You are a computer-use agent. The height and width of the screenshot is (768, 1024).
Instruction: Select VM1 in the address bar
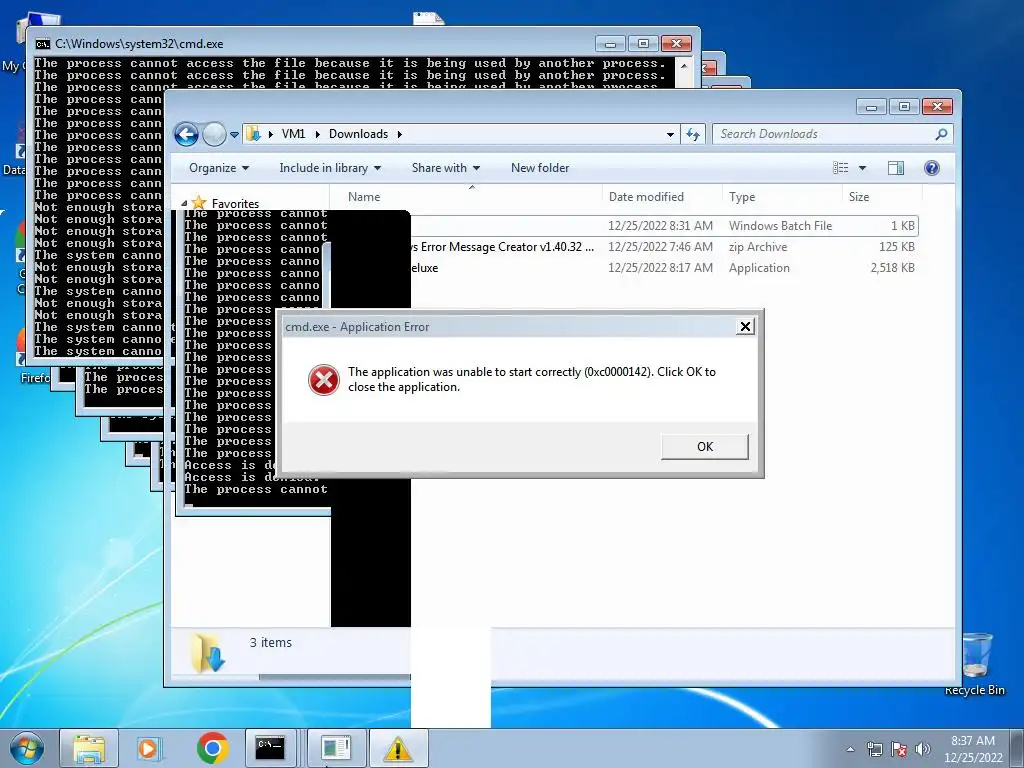(x=293, y=134)
